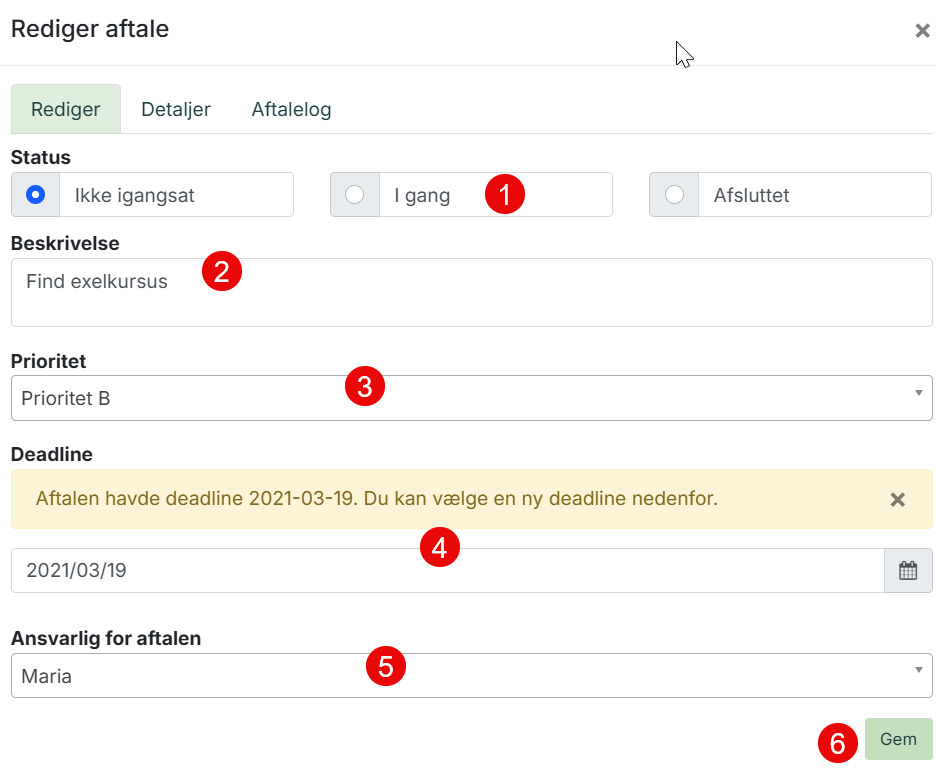This screenshot has width=936, height=772.
Task: Close the Rediger aftale dialog
Action: click(922, 30)
